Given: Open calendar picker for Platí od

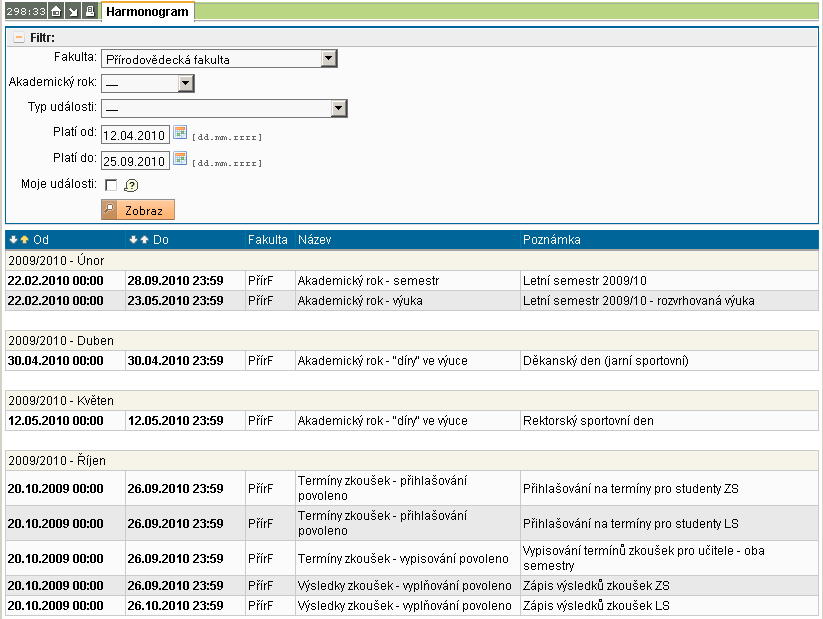Looking at the screenshot, I should 180,133.
